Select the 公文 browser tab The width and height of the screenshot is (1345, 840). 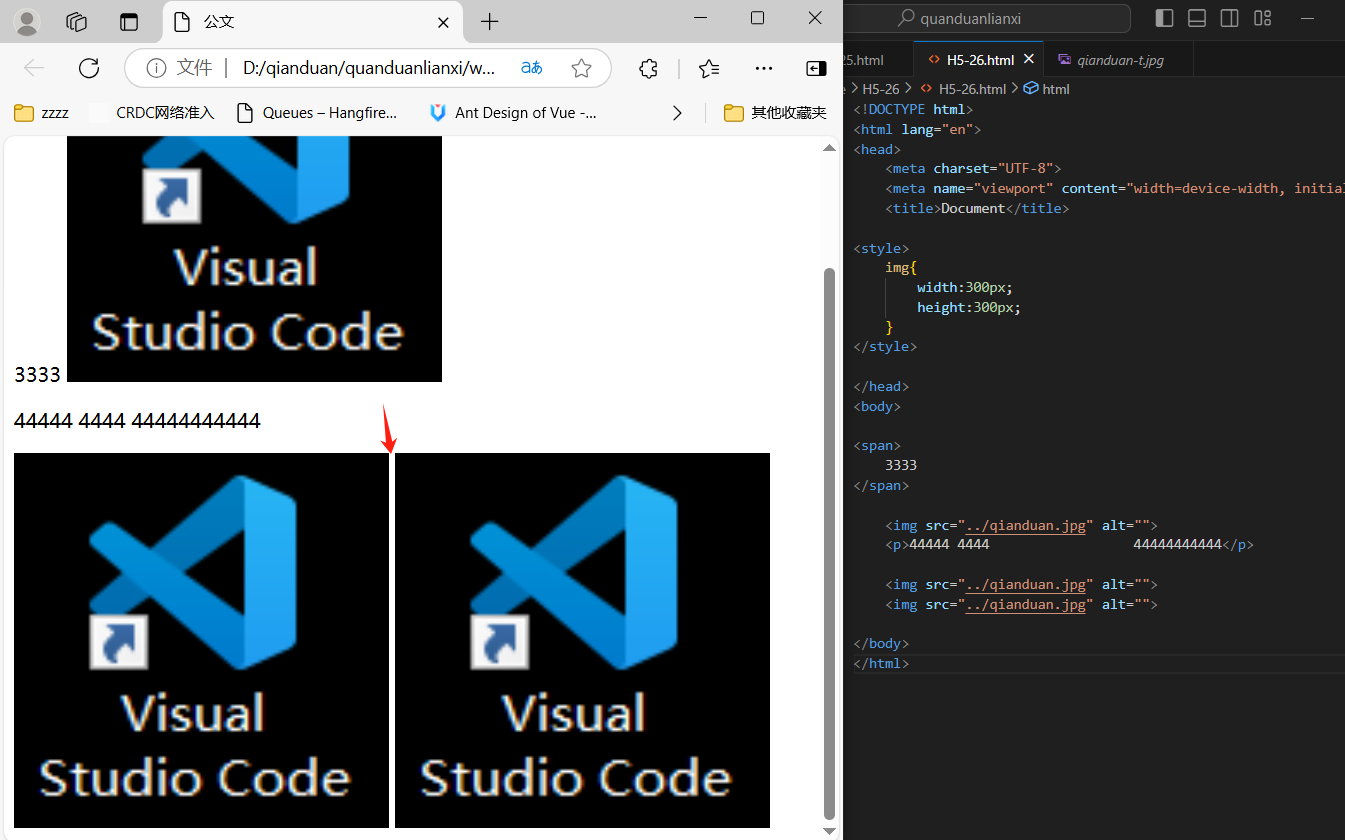pyautogui.click(x=312, y=22)
